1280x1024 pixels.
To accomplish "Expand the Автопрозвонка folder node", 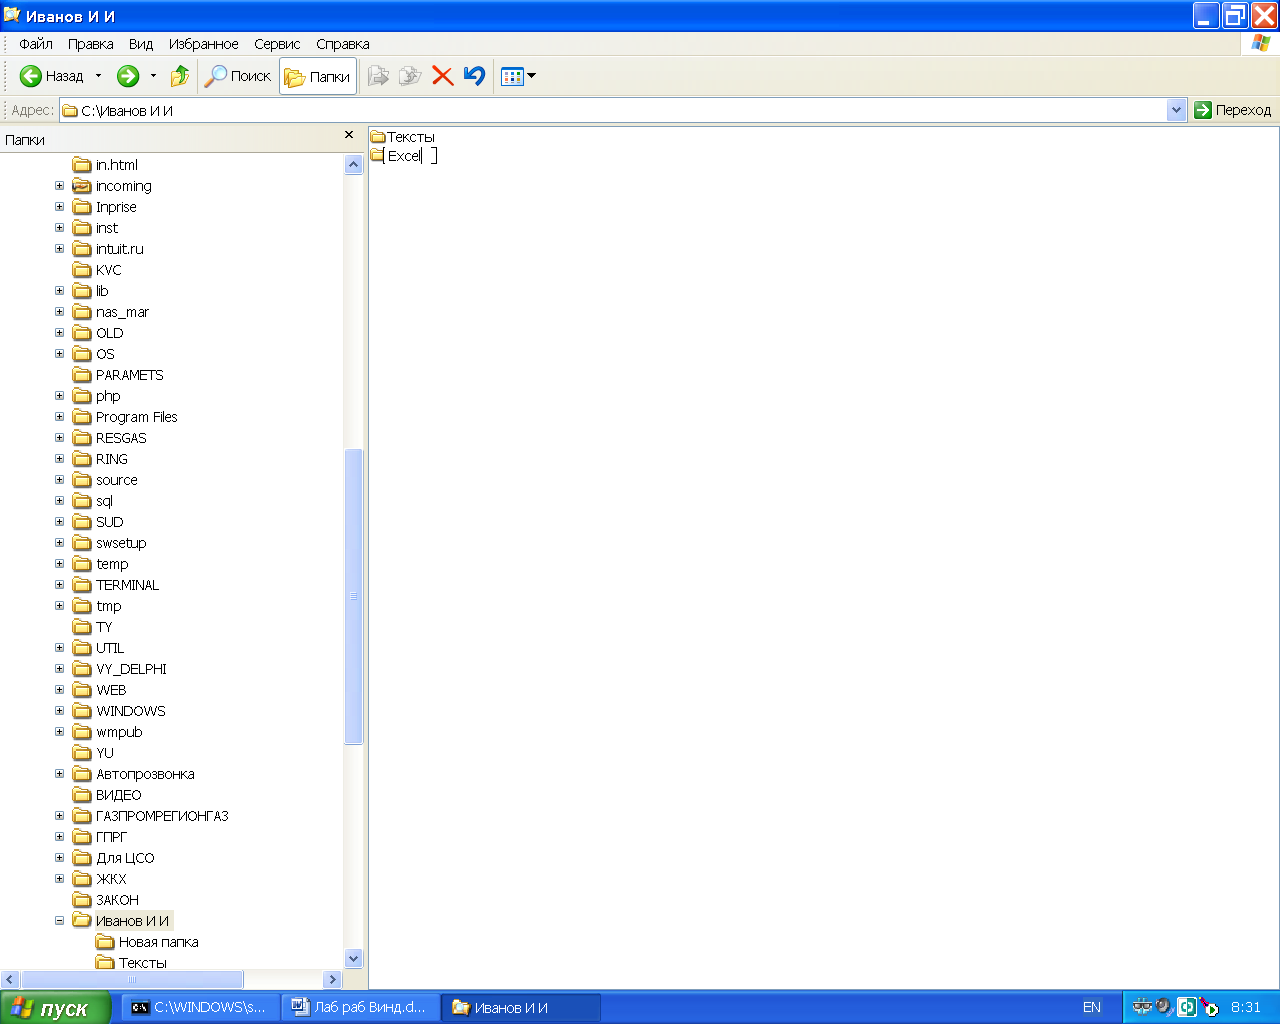I will pos(59,774).
